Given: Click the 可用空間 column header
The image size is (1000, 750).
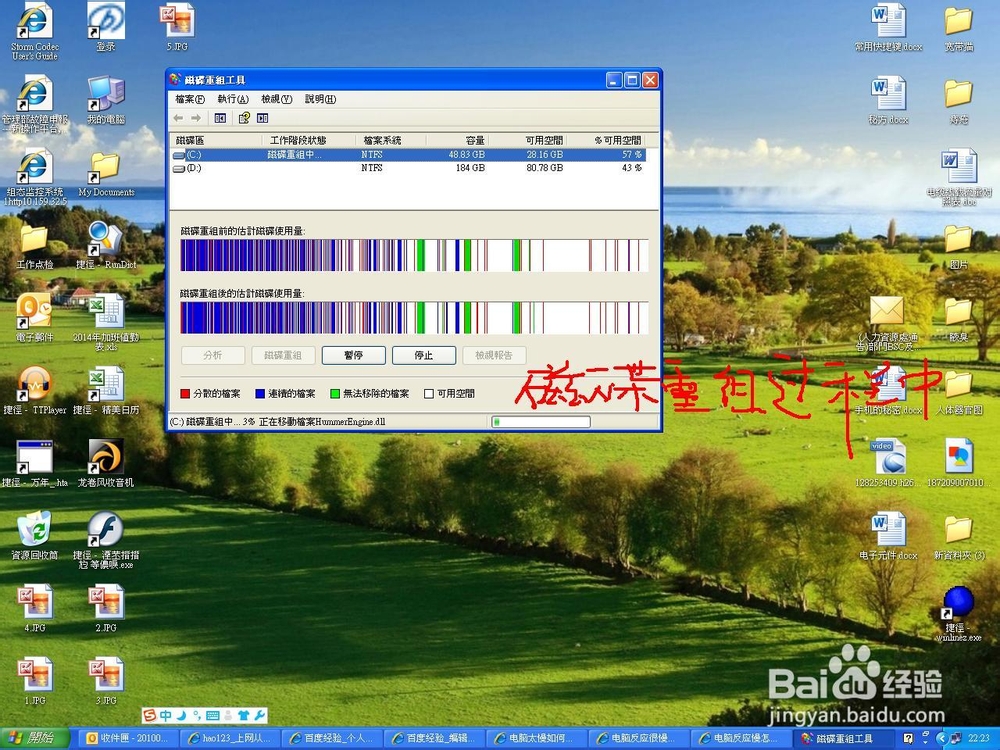Looking at the screenshot, I should [x=527, y=140].
